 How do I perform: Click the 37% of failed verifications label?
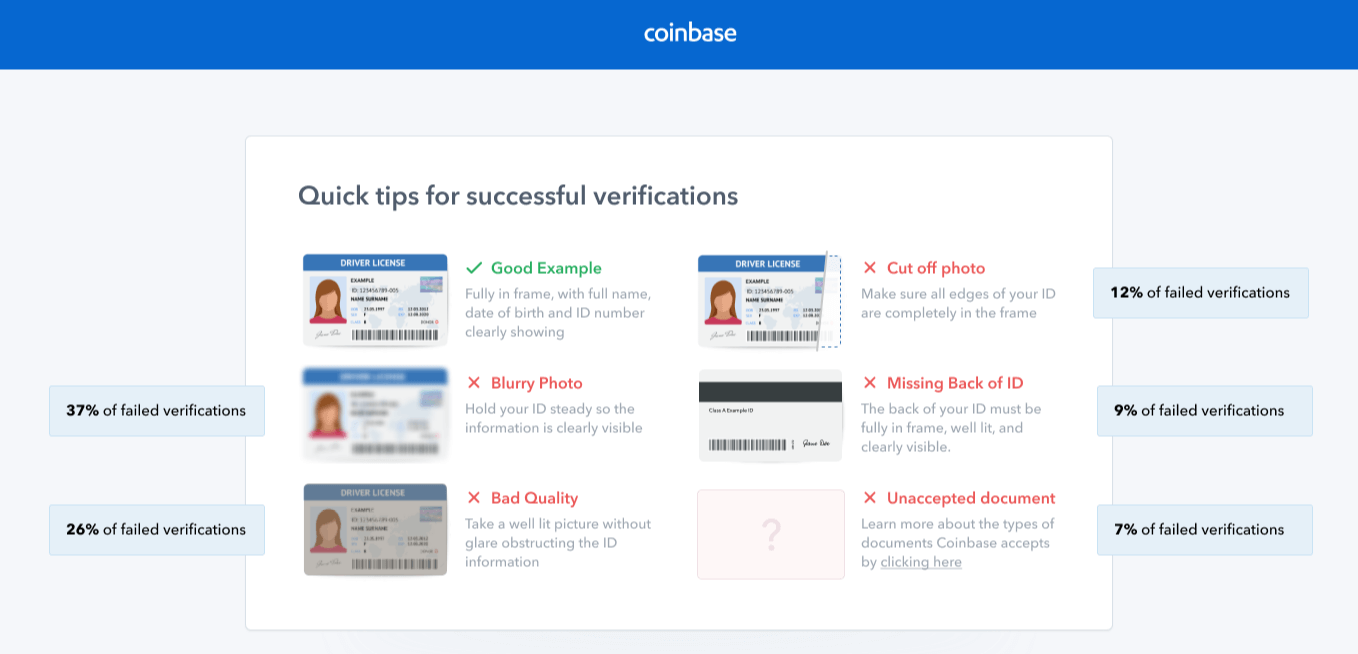(x=157, y=411)
